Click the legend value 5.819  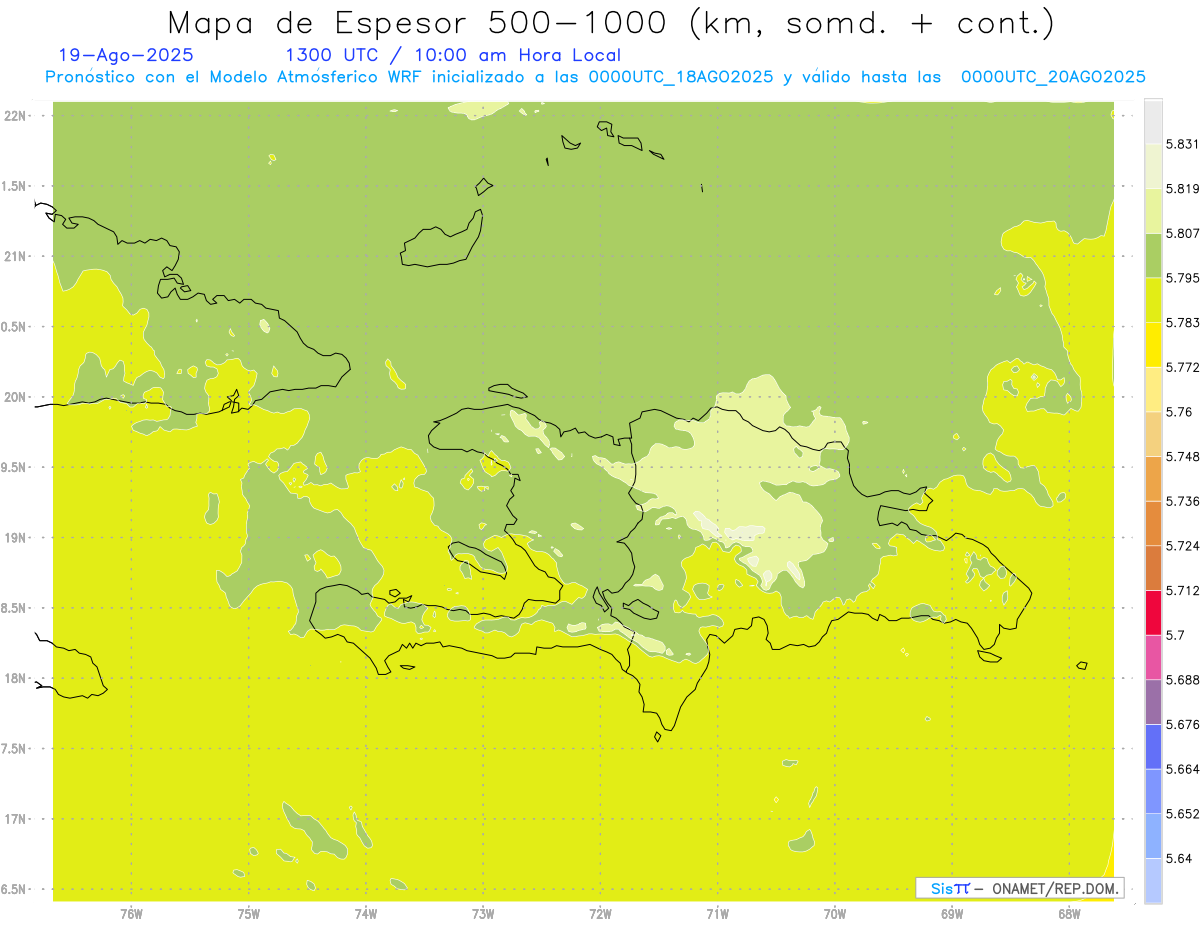pos(1182,189)
